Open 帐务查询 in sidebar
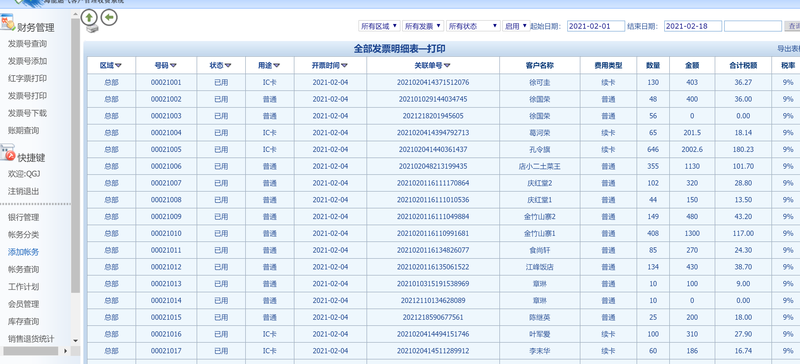 pos(23,270)
